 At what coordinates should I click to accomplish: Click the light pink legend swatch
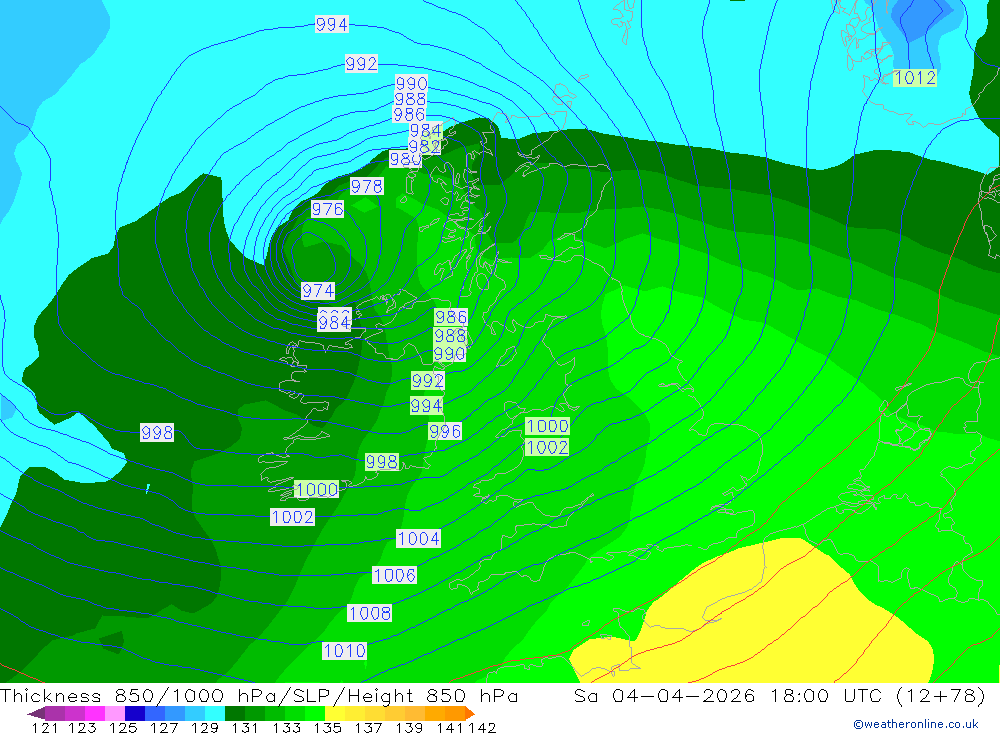115,713
